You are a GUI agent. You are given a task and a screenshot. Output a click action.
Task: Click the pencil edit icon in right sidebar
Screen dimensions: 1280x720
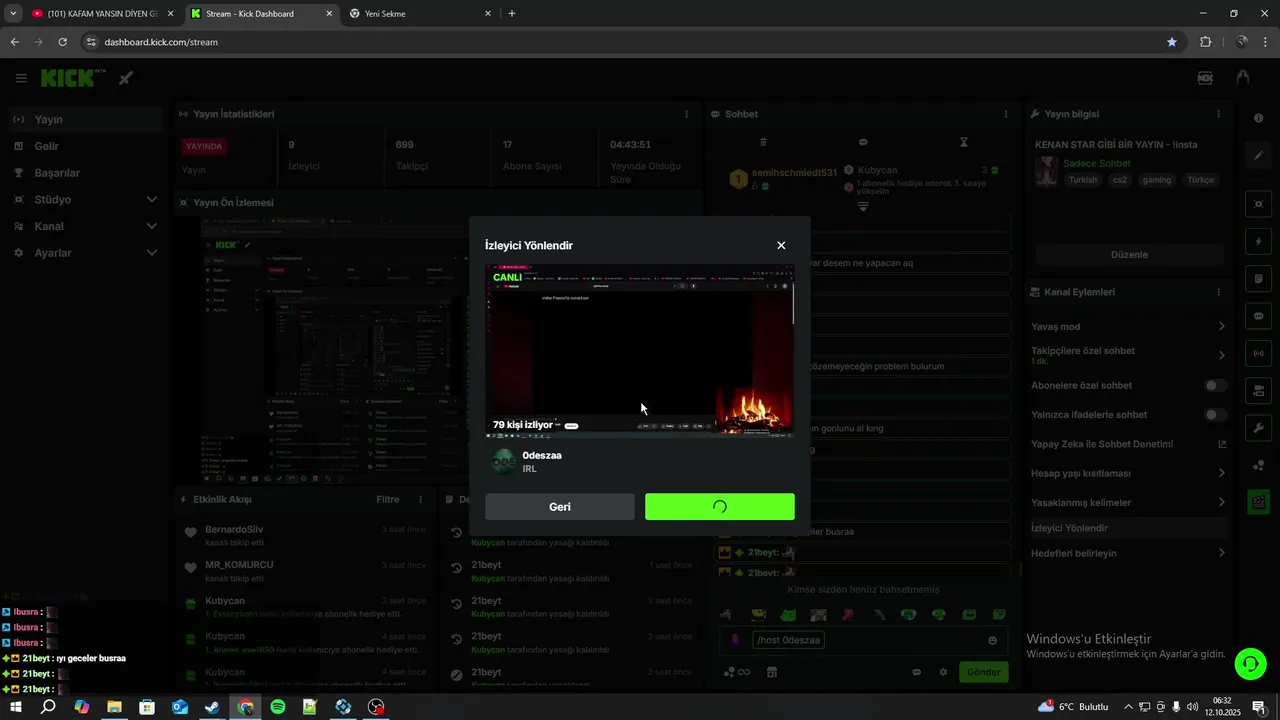[1258, 156]
